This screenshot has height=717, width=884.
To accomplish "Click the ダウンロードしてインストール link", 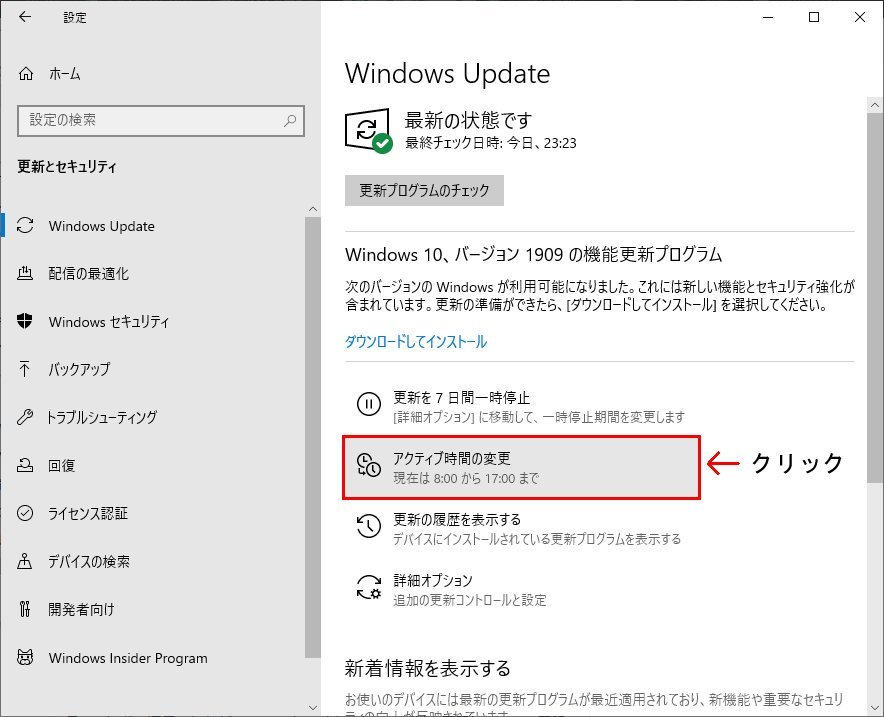I will (416, 342).
